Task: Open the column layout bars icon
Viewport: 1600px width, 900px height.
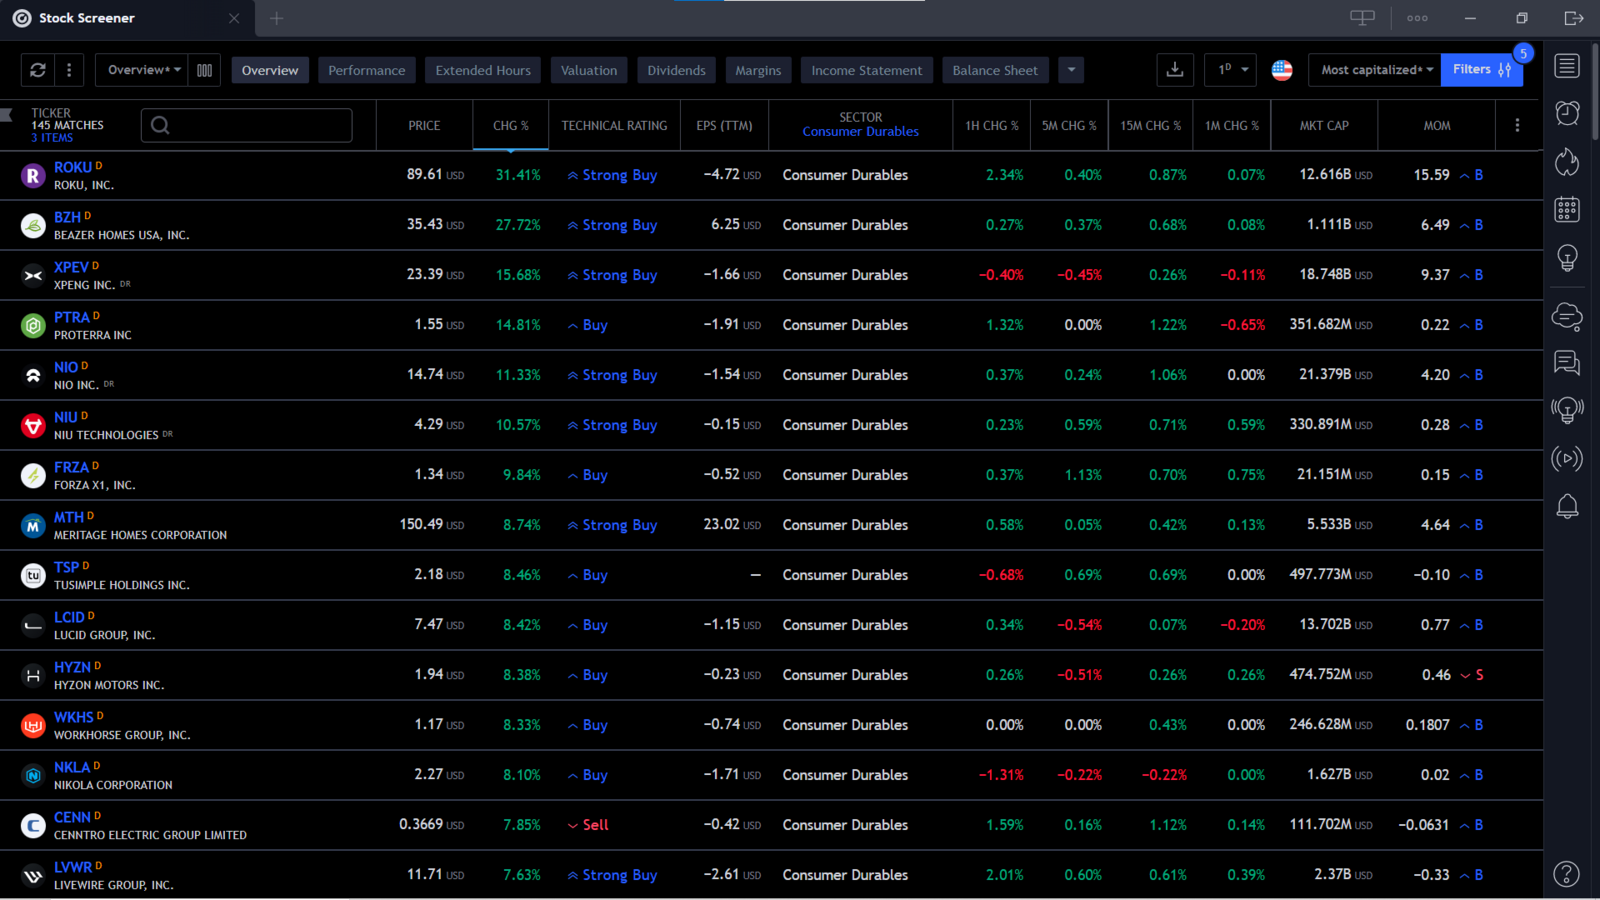Action: click(x=204, y=70)
